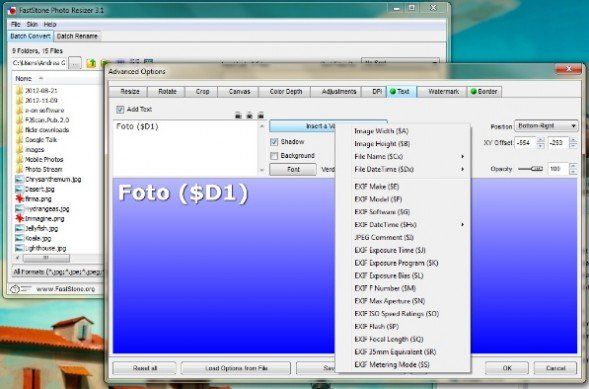Click the Opacity slider handle
This screenshot has width=589, height=389.
538,169
